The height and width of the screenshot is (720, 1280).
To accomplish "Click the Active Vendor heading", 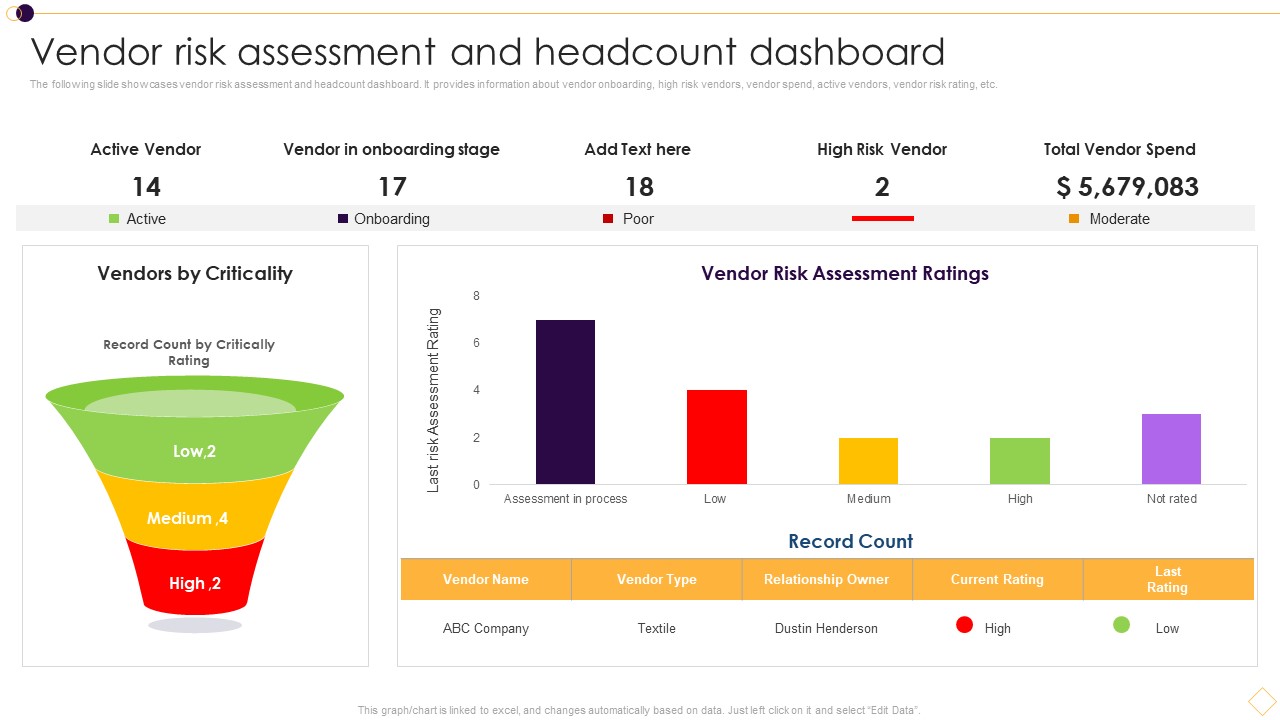I will point(146,149).
